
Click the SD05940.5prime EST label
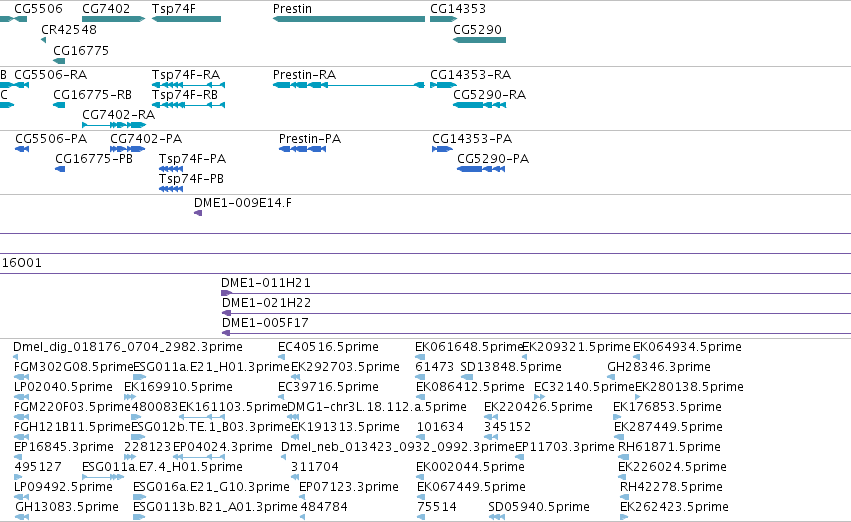coord(538,507)
